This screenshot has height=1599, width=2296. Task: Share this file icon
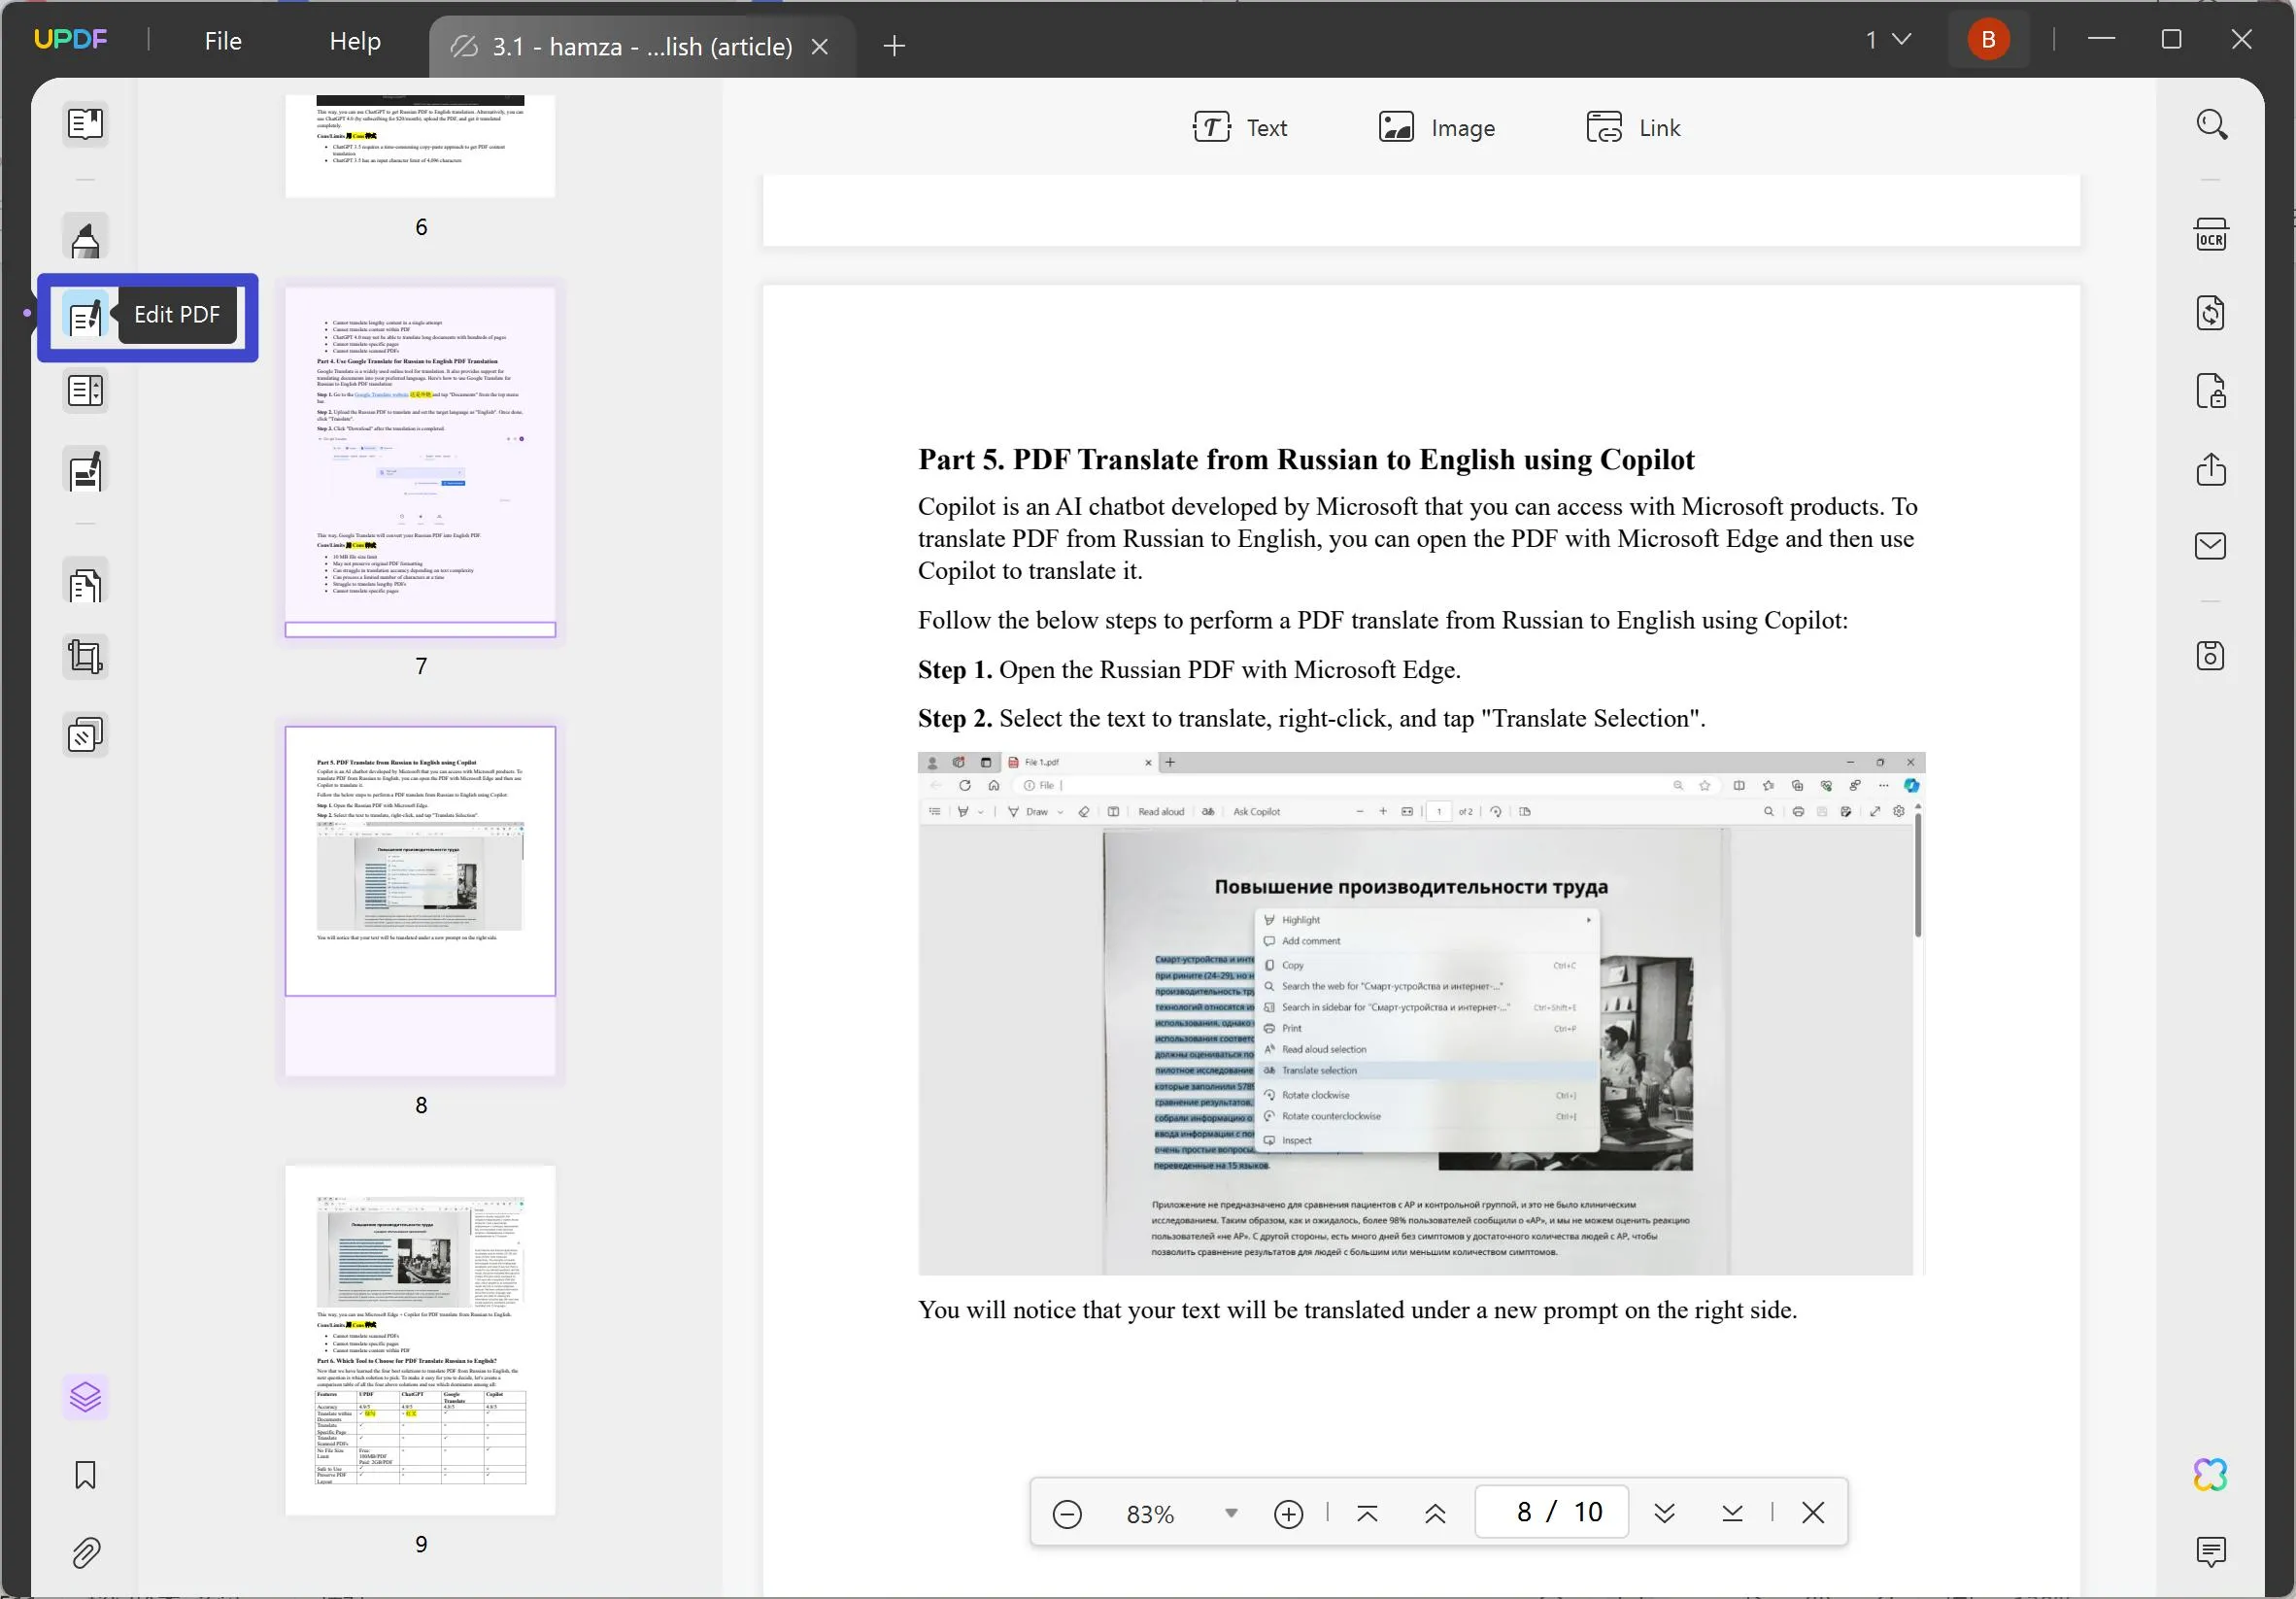2211,469
